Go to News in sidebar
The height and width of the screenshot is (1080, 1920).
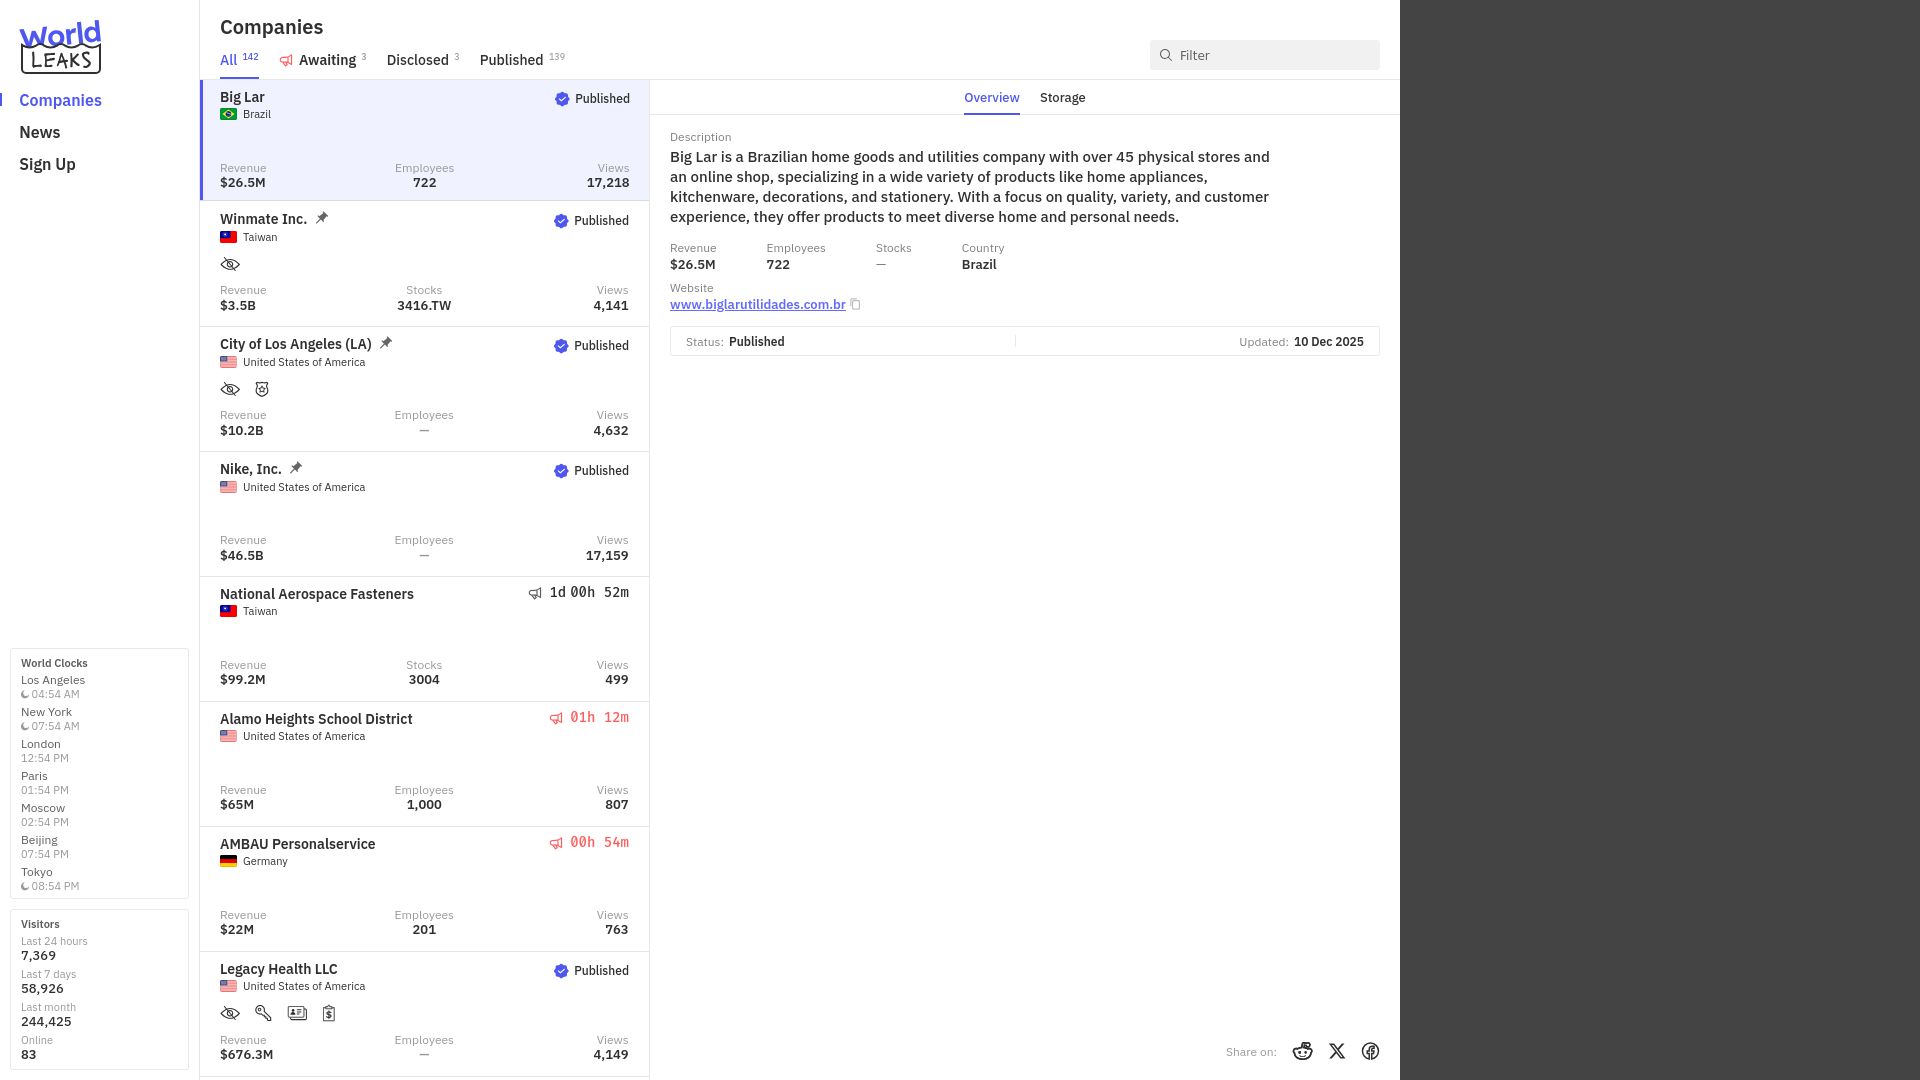[x=40, y=132]
